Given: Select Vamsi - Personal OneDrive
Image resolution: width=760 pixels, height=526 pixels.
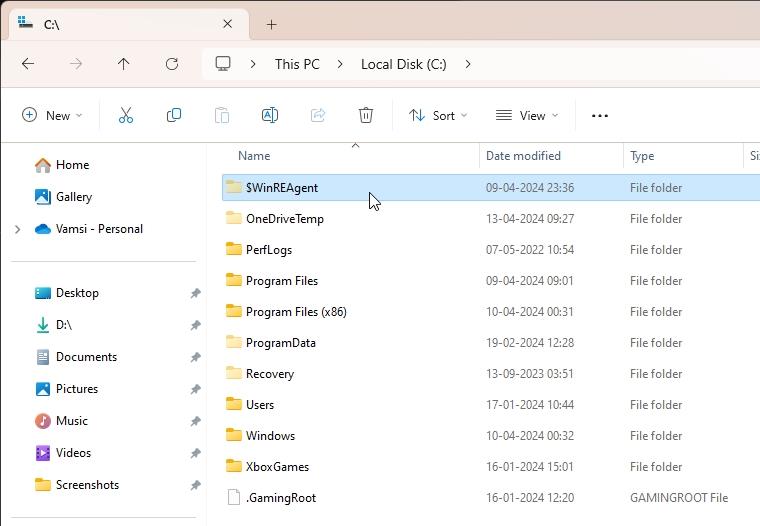Looking at the screenshot, I should [x=89, y=229].
